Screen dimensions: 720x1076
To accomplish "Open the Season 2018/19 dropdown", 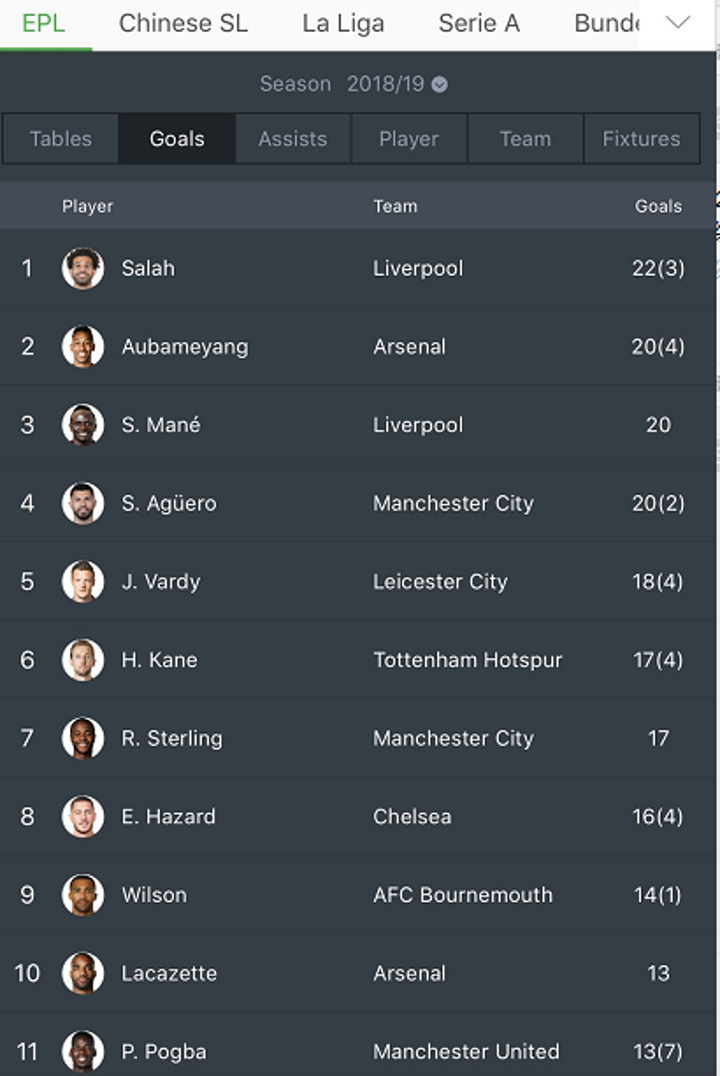I will tap(396, 84).
